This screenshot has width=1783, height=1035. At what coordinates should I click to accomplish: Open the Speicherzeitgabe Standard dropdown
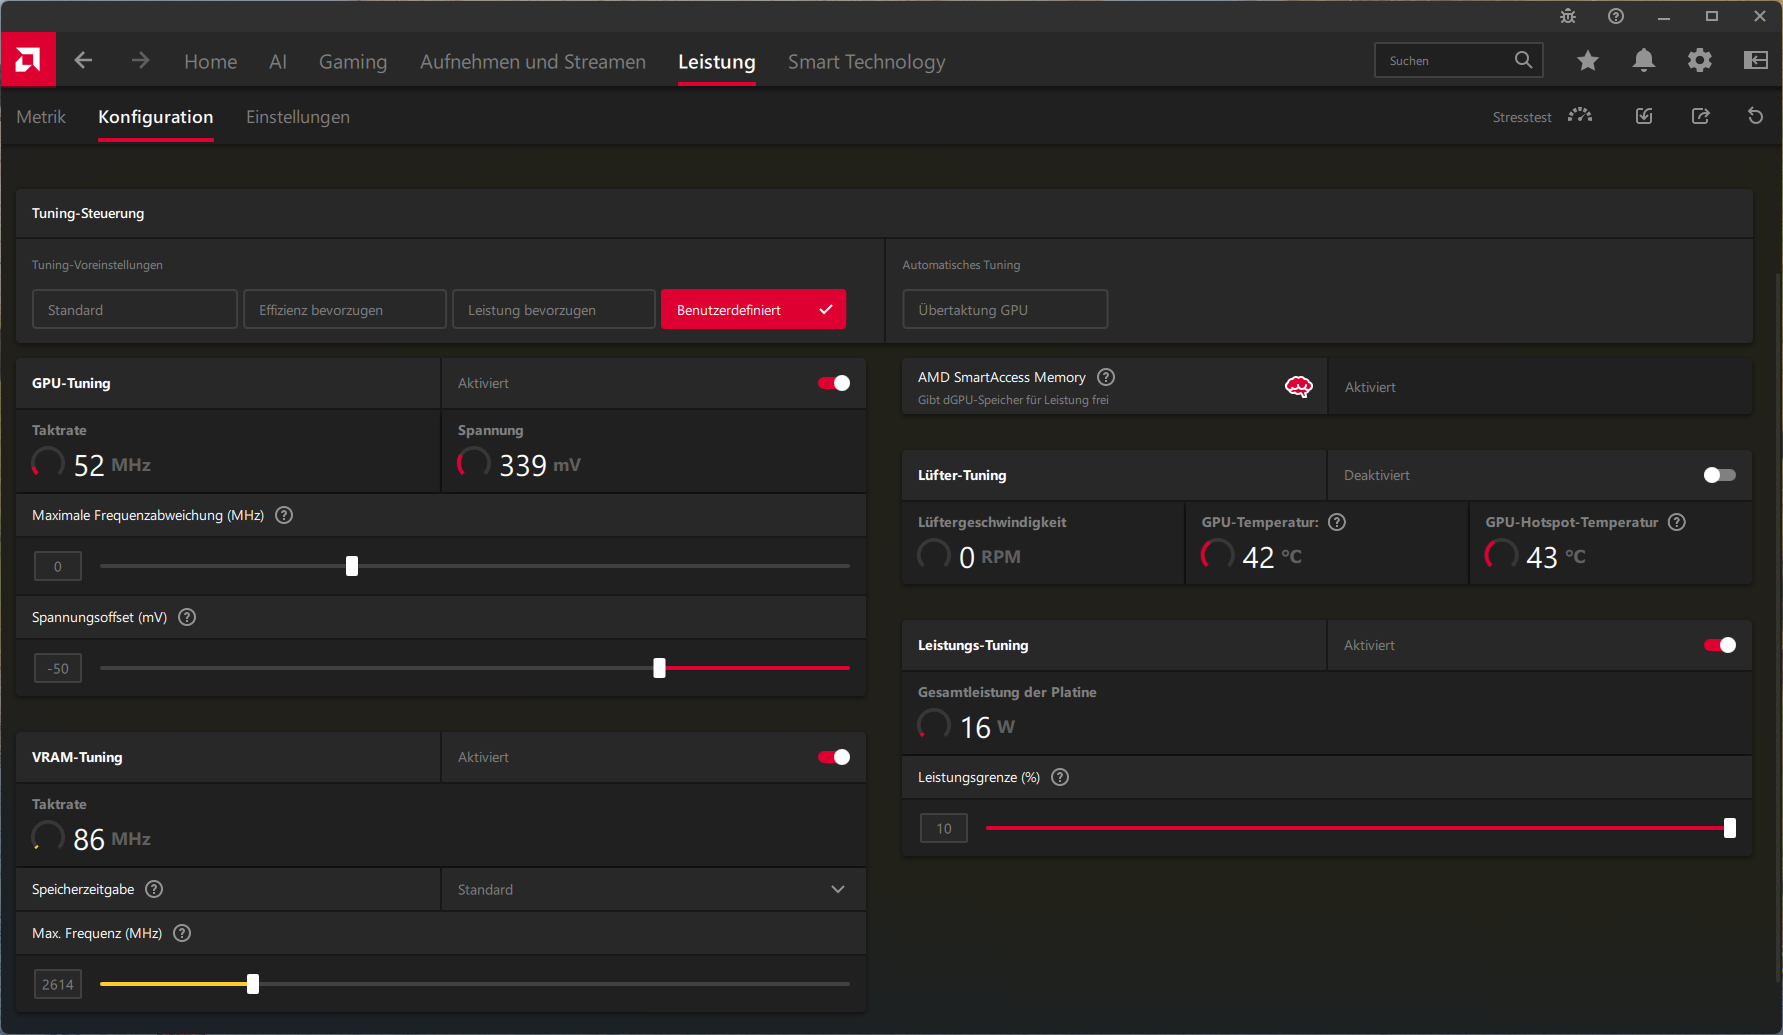(653, 889)
